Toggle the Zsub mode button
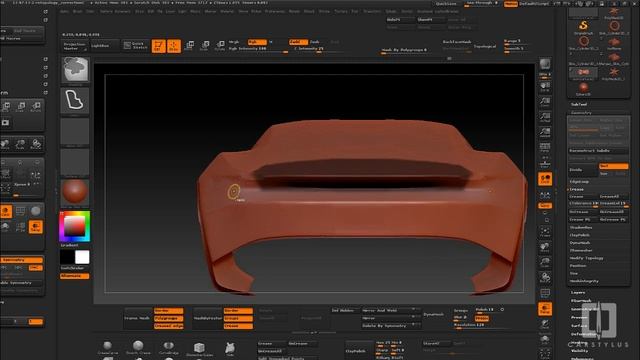Screen dimensions: 640x360 315,42
